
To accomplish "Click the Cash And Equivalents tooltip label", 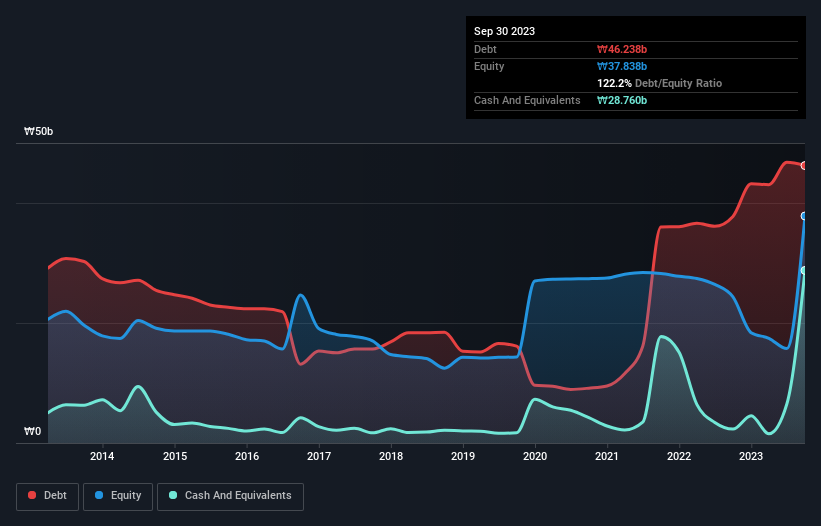I will [527, 100].
